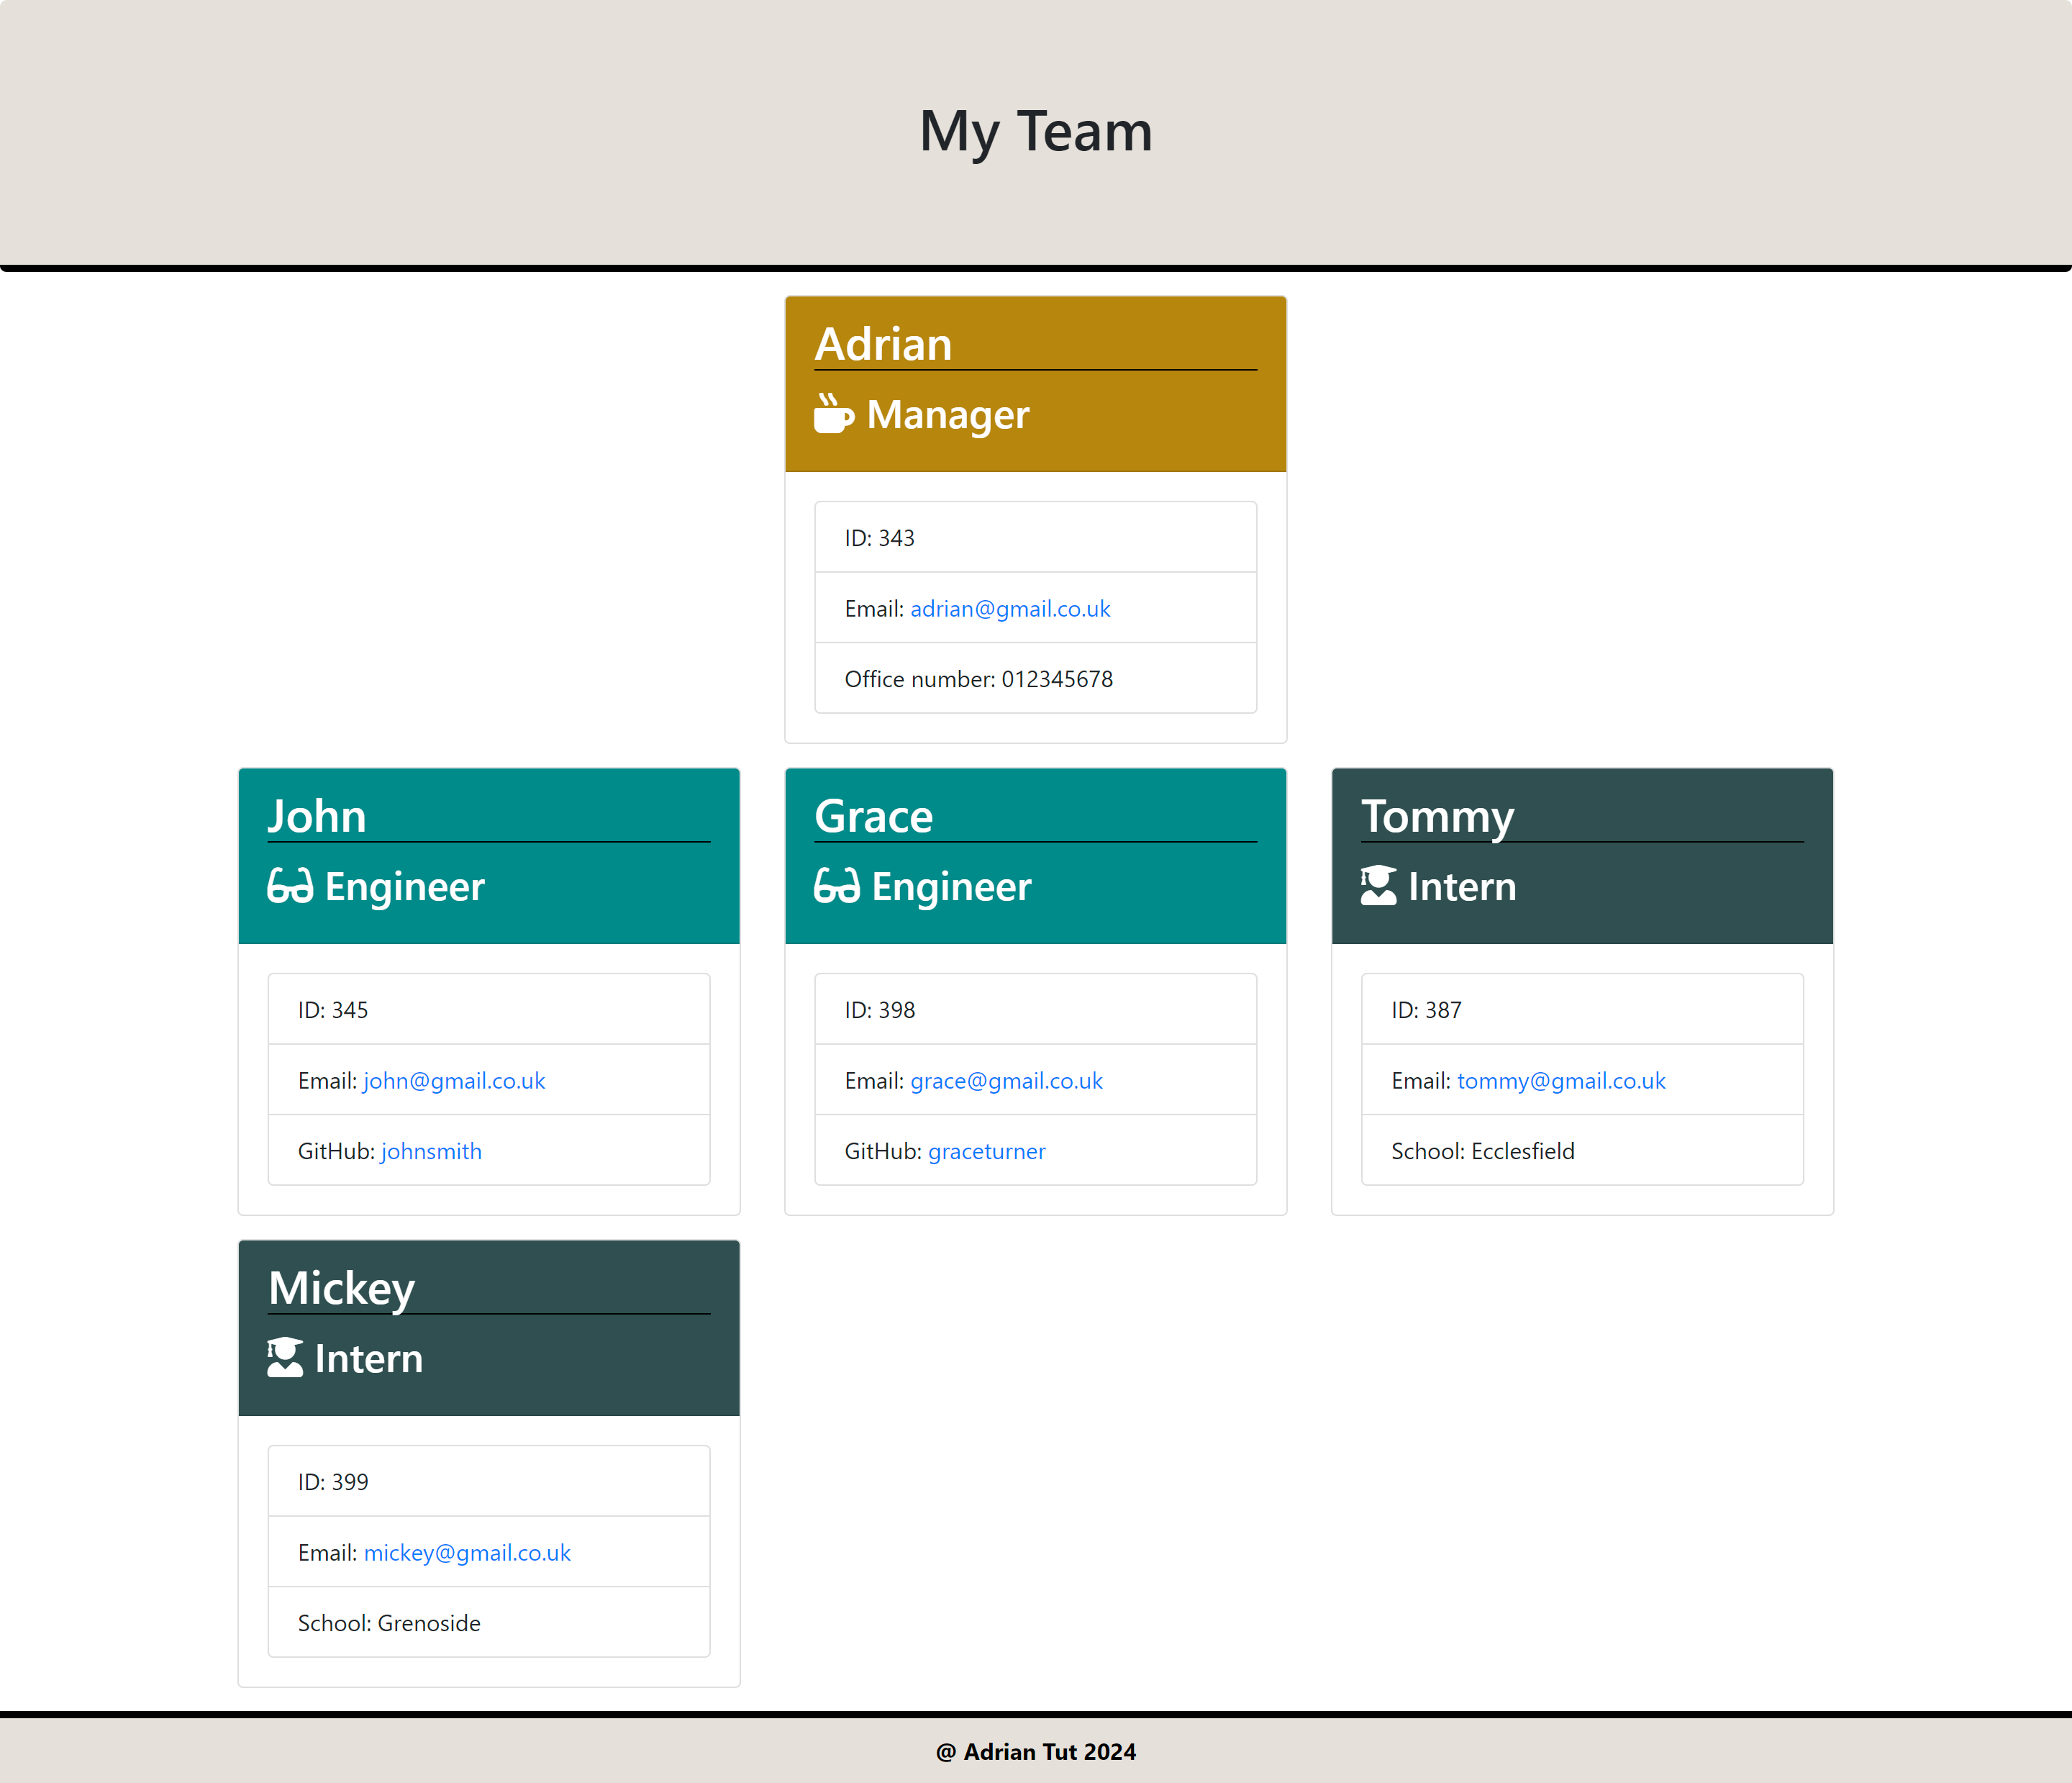Click Grace's Engineer glasses icon

click(x=836, y=886)
